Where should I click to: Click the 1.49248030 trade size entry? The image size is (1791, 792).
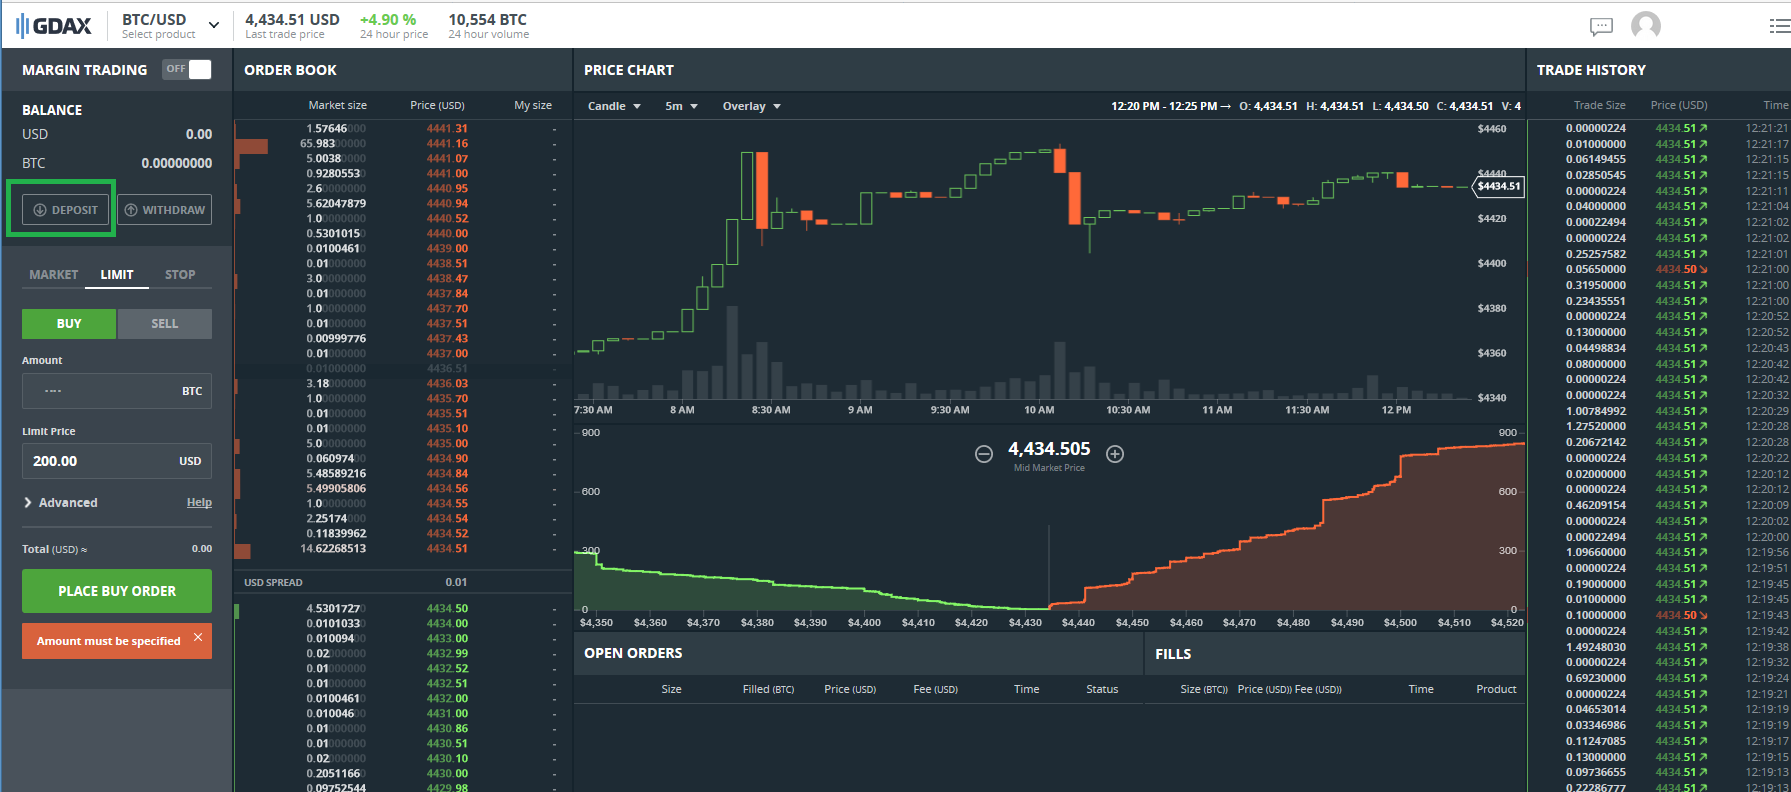pos(1596,647)
